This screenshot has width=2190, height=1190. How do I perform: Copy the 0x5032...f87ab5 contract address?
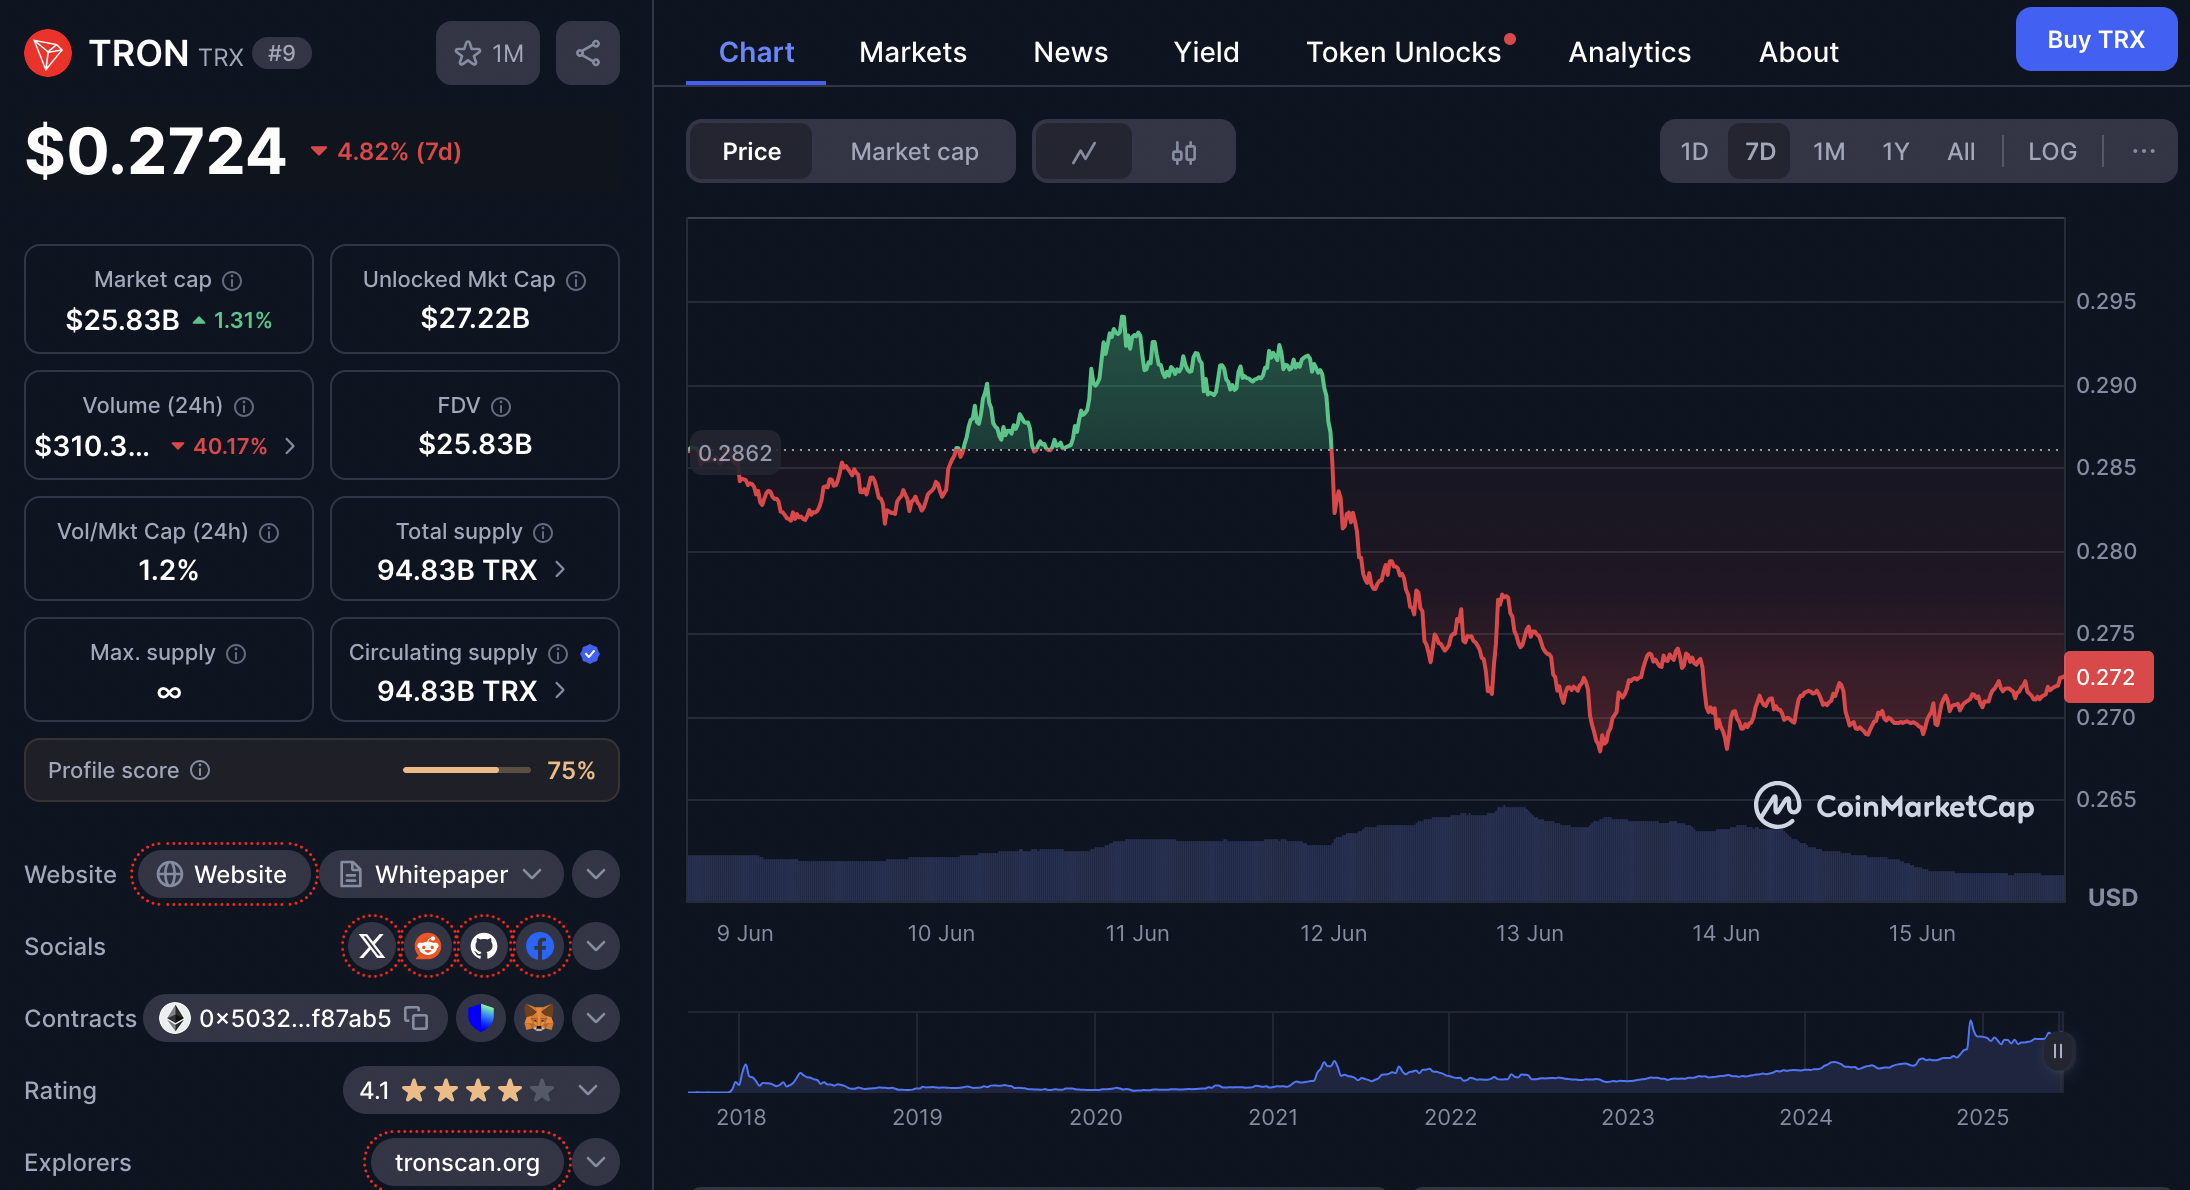point(416,1018)
